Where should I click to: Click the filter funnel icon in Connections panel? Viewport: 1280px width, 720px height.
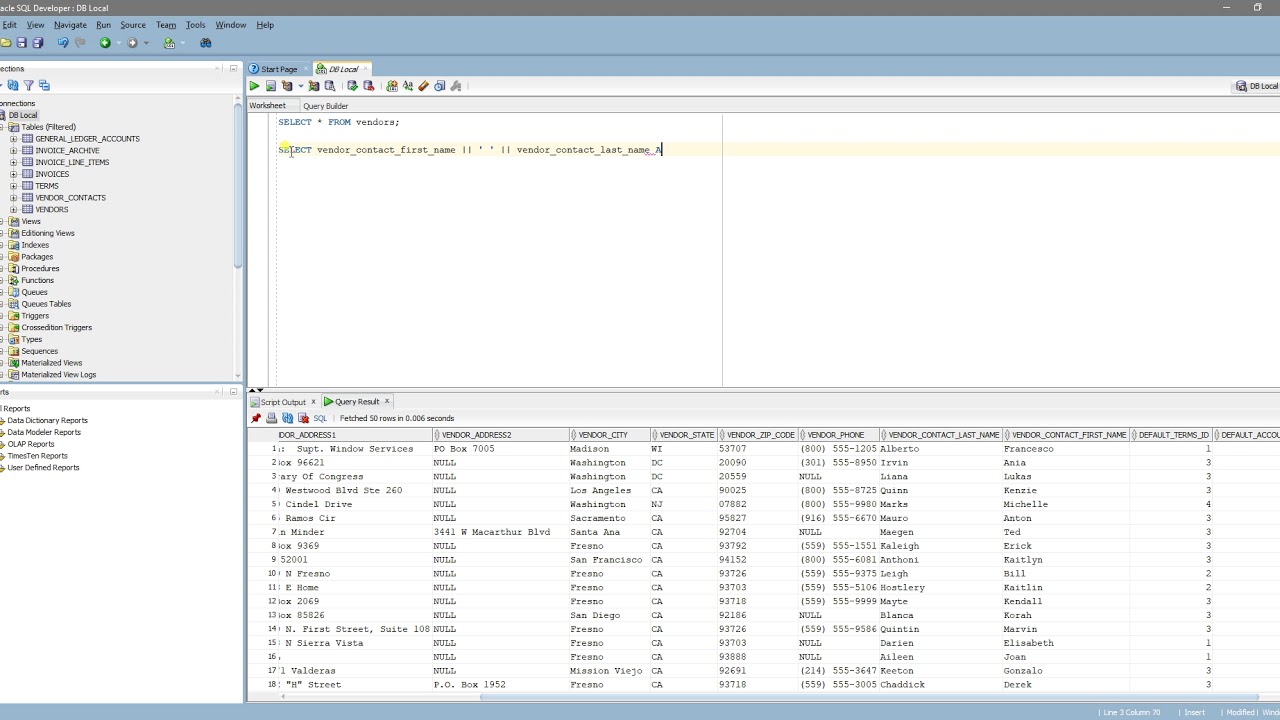click(28, 86)
